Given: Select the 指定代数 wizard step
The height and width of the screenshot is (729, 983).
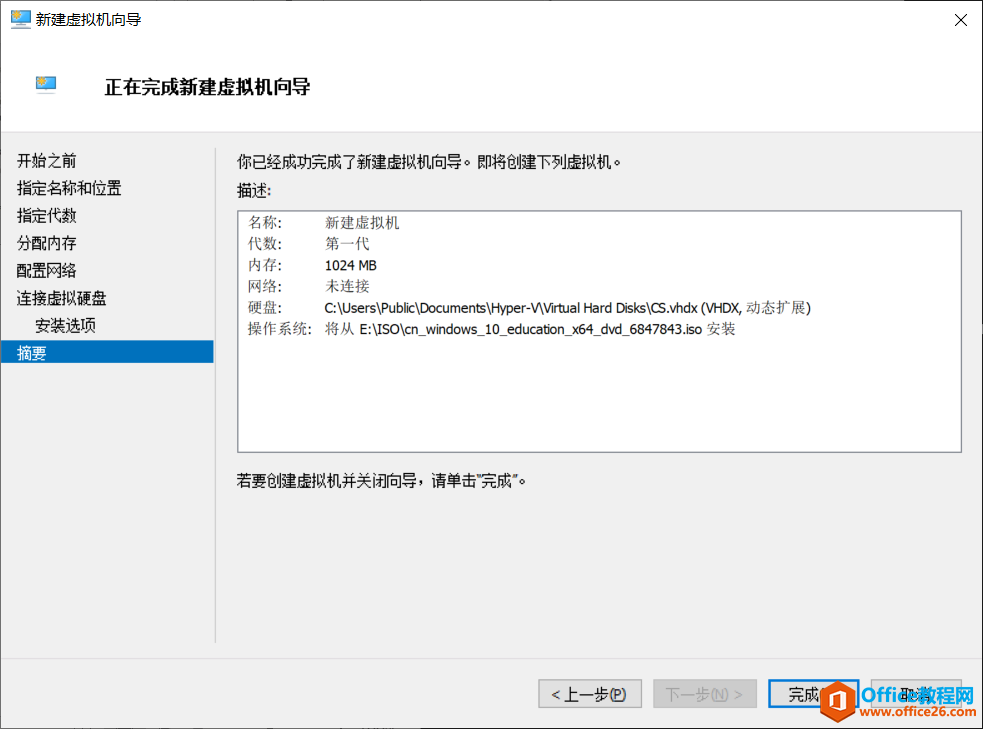Looking at the screenshot, I should tap(46, 216).
